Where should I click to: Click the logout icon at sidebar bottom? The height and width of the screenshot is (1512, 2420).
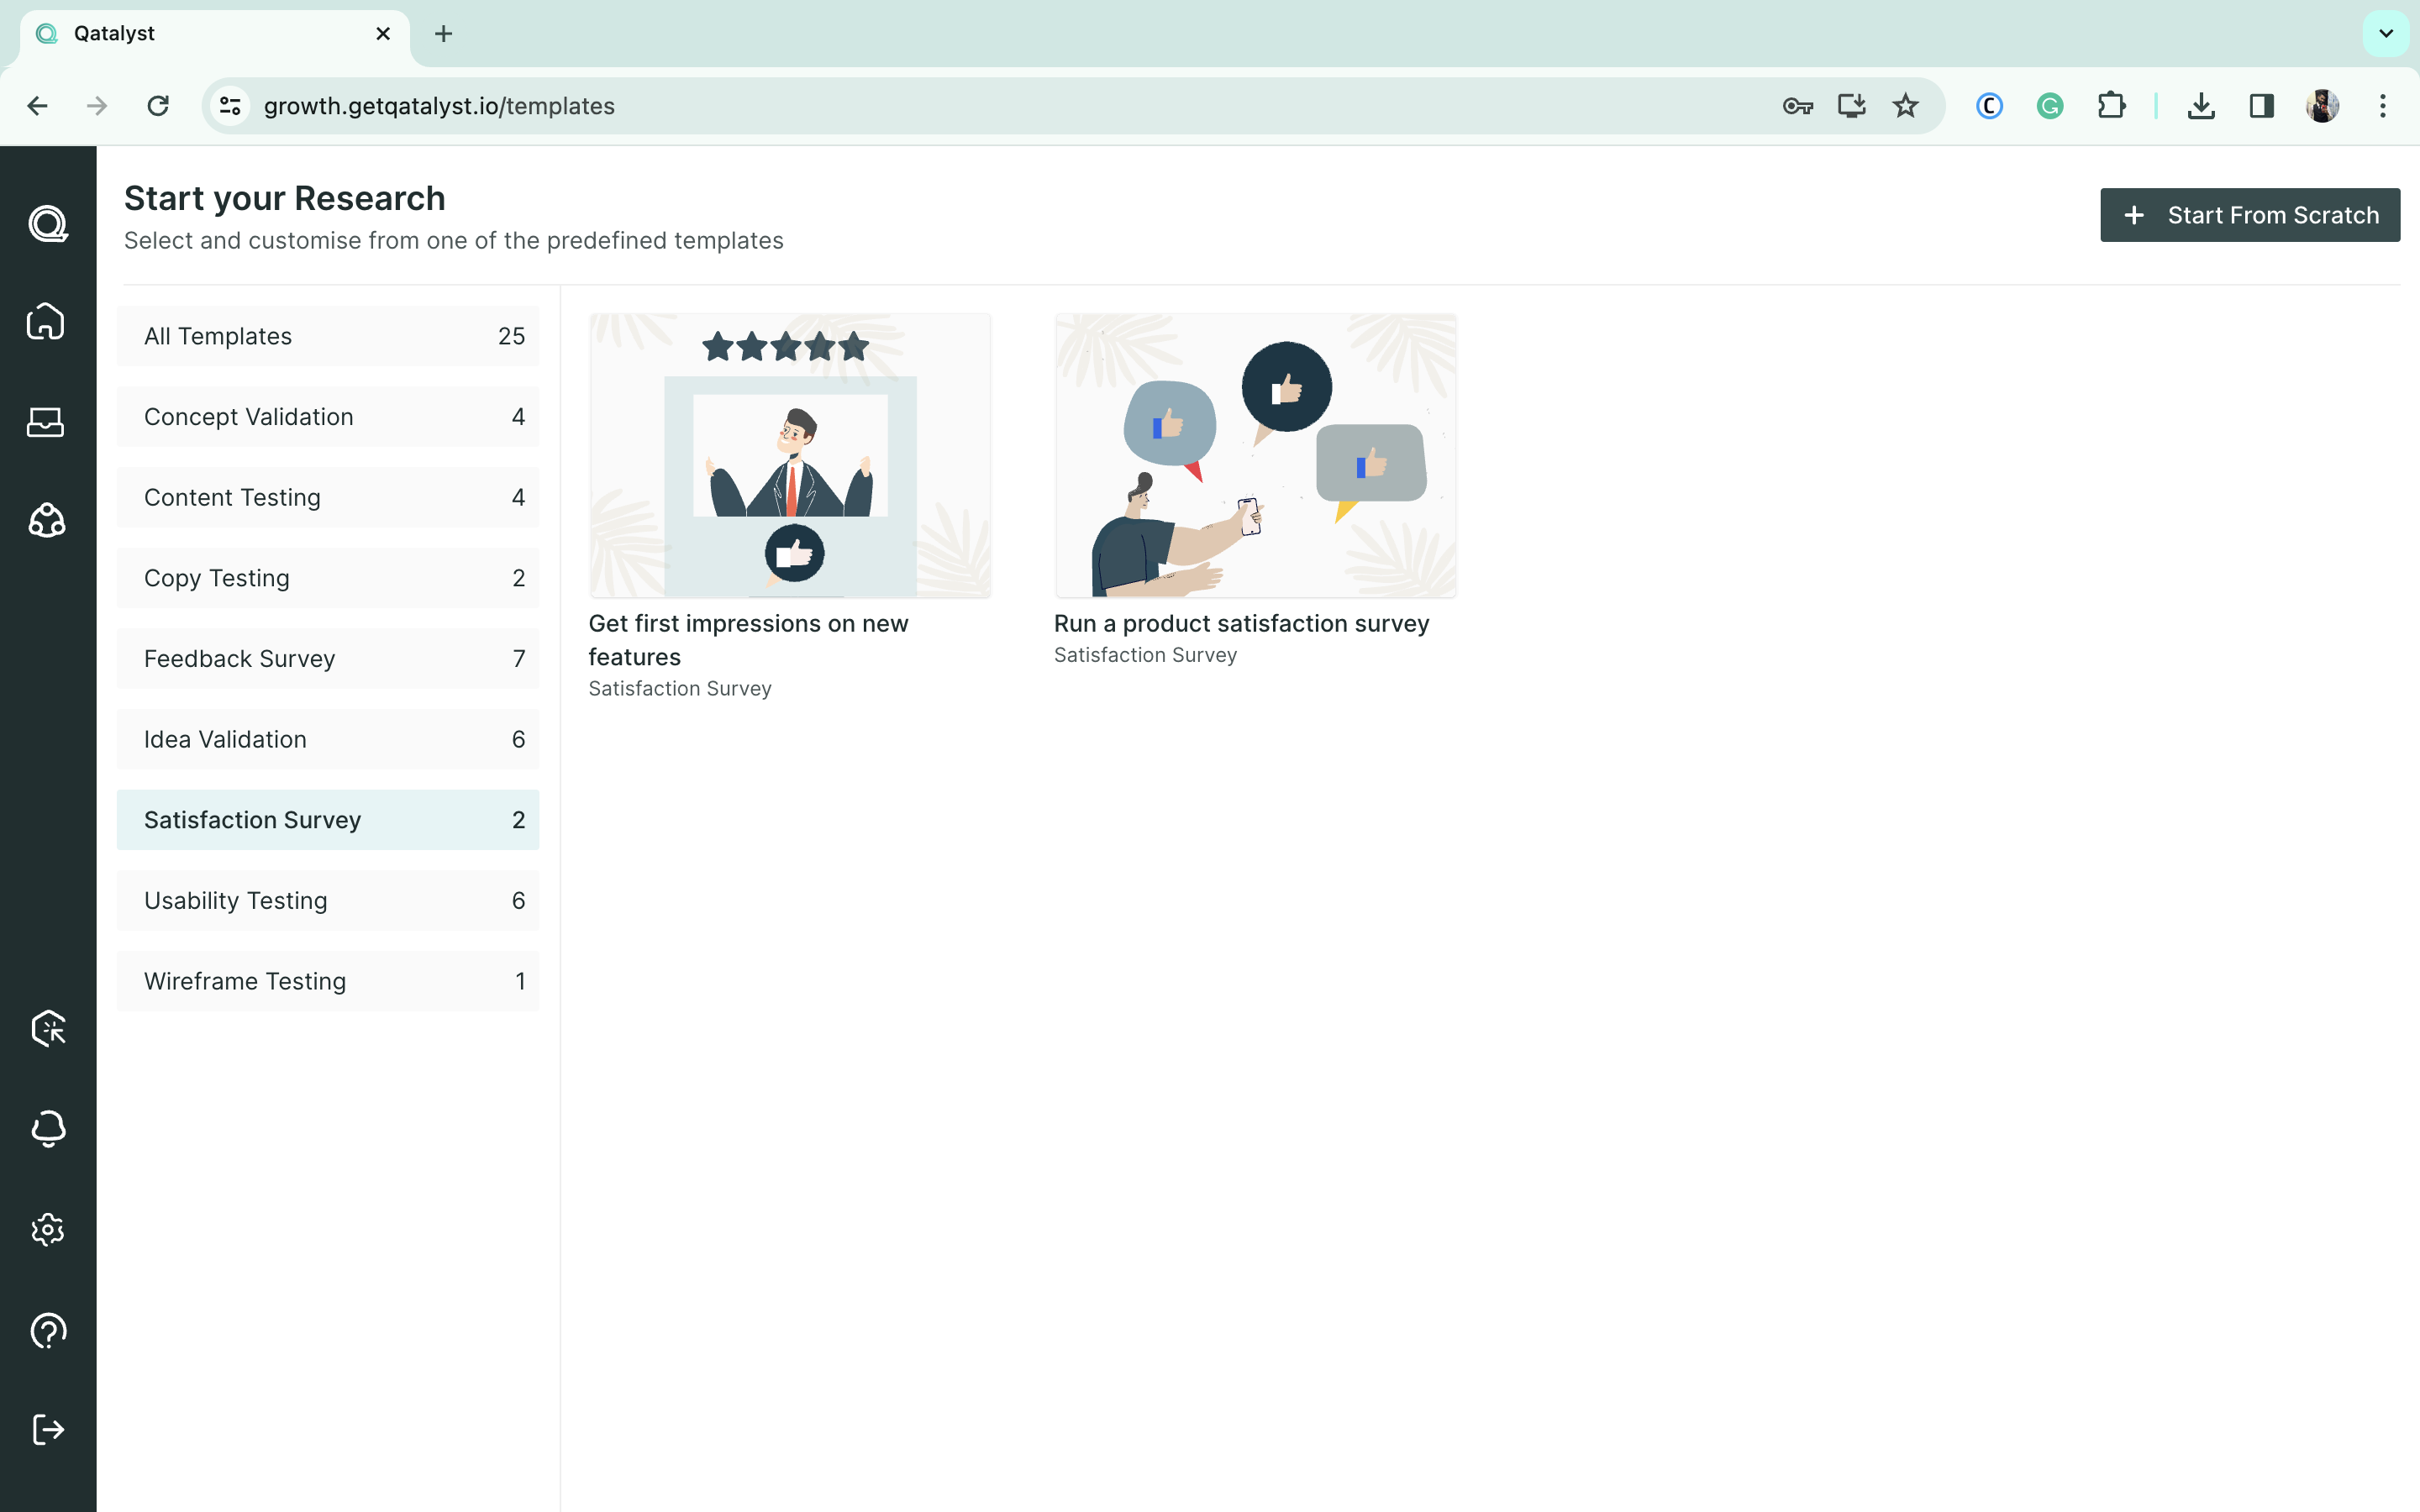[47, 1429]
